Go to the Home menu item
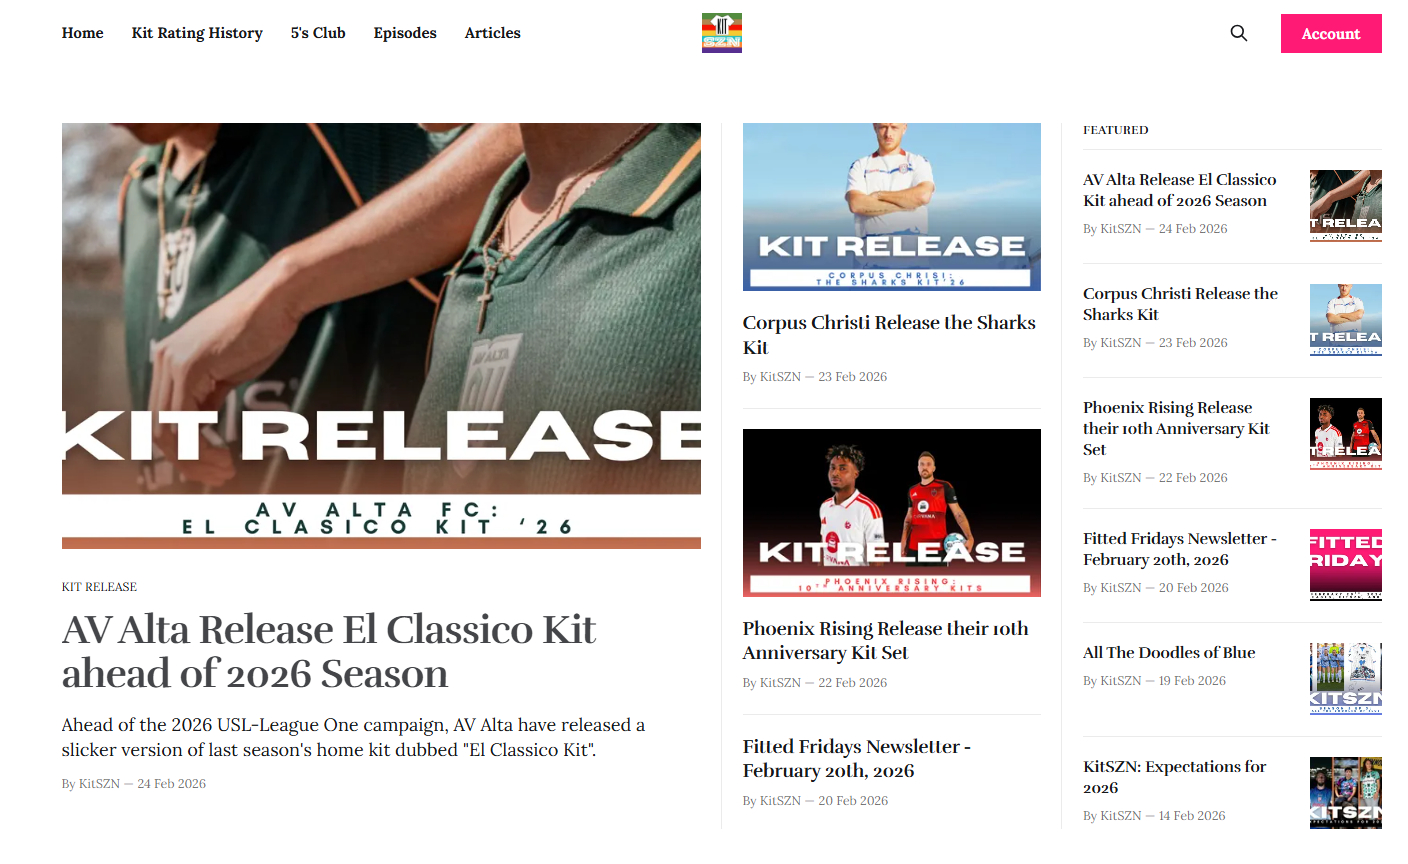The width and height of the screenshot is (1408, 864). click(x=82, y=33)
